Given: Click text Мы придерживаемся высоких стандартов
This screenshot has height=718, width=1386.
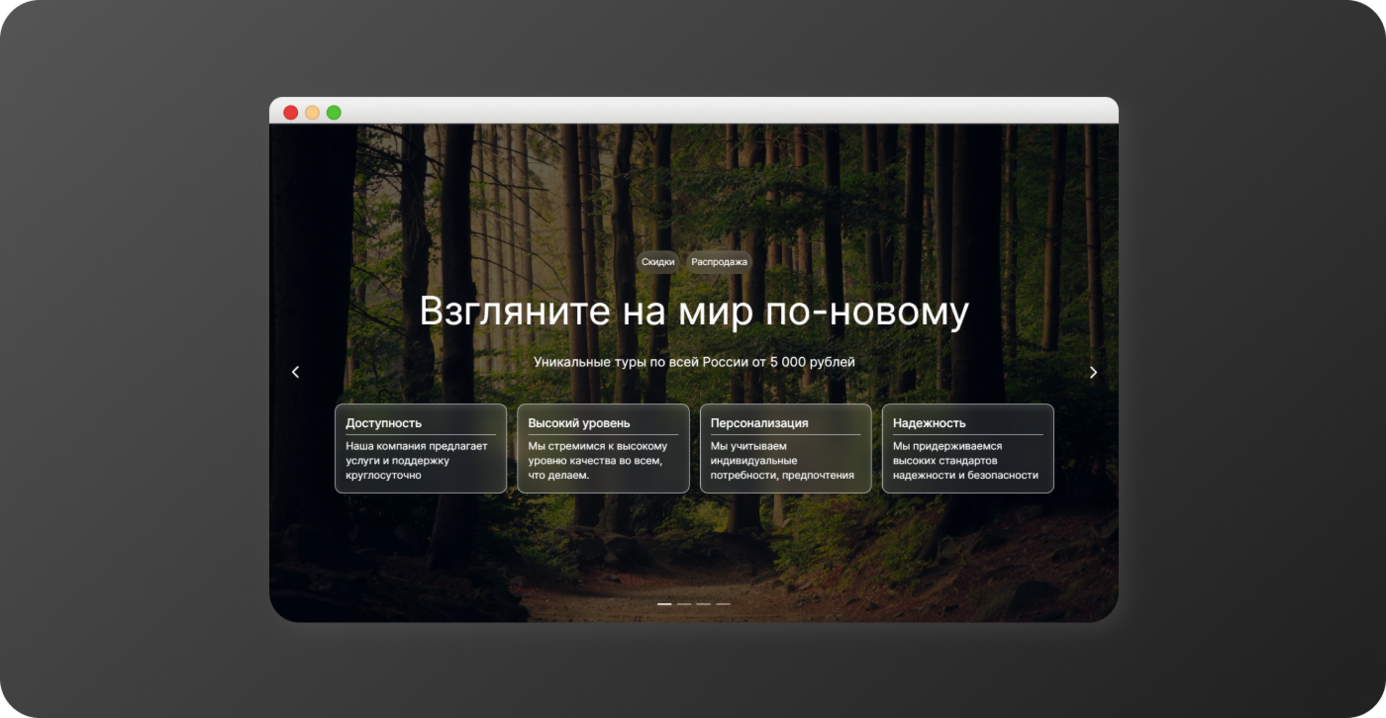Looking at the screenshot, I should 966,460.
